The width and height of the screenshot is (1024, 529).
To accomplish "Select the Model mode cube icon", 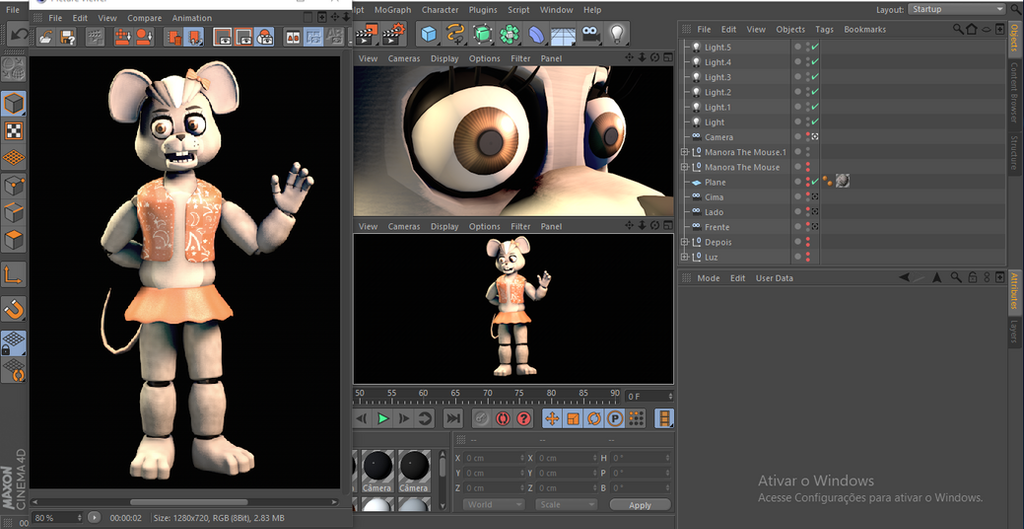I will [14, 103].
